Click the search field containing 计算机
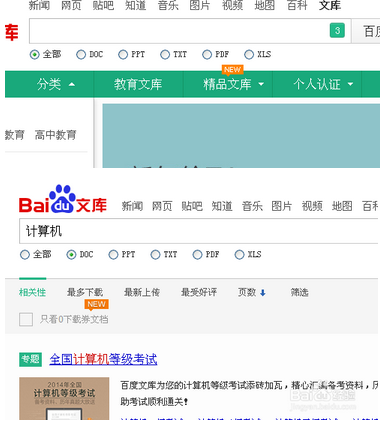380x428 pixels. (x=199, y=231)
